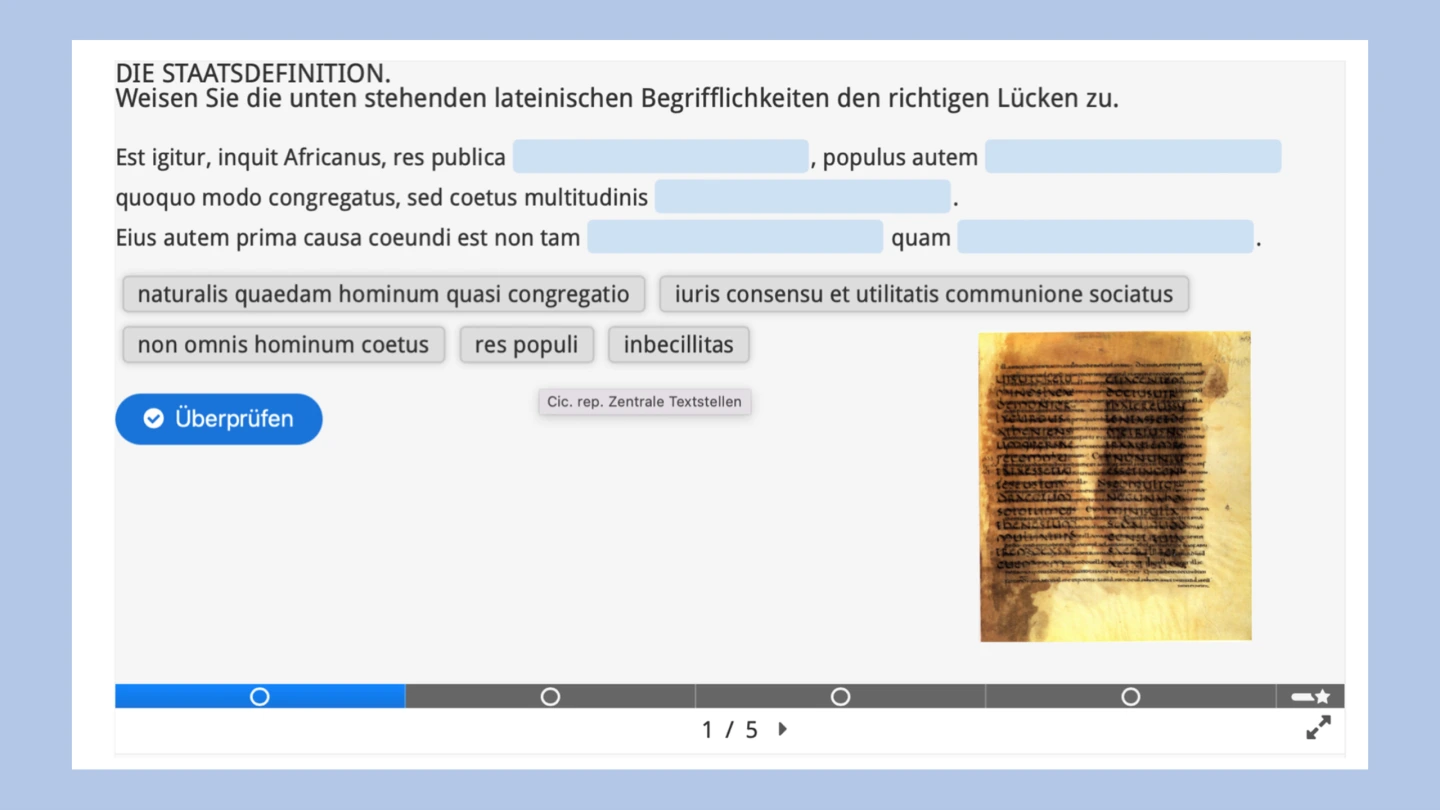The height and width of the screenshot is (810, 1440).
Task: Select the 'non omnis hominum coetus' chip
Action: click(x=283, y=345)
